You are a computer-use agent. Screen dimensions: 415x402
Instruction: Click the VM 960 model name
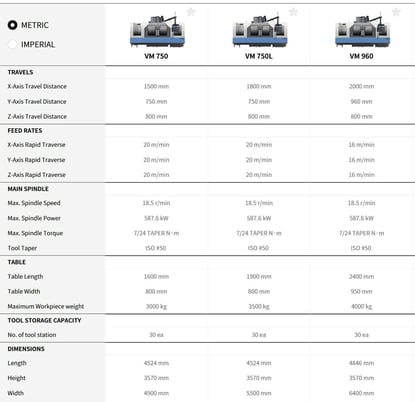[361, 56]
